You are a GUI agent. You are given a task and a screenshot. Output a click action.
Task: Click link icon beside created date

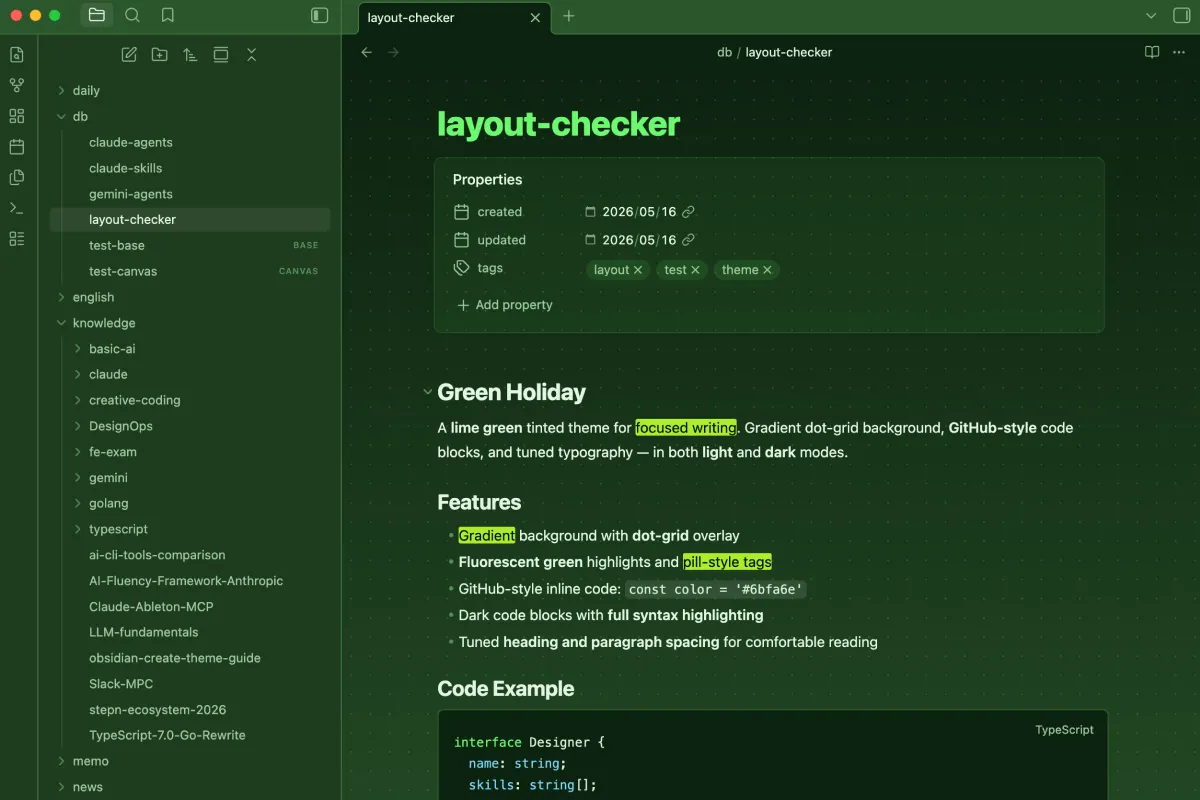(688, 212)
